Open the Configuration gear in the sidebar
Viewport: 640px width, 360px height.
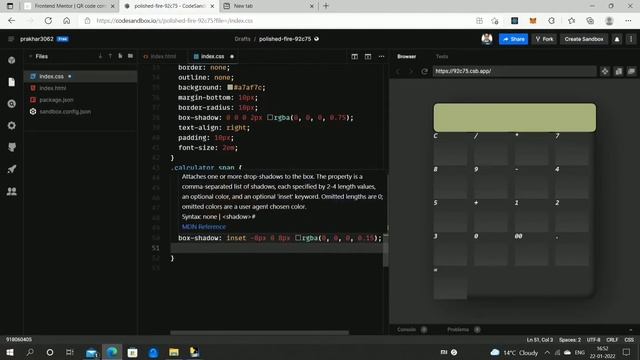coord(11,125)
